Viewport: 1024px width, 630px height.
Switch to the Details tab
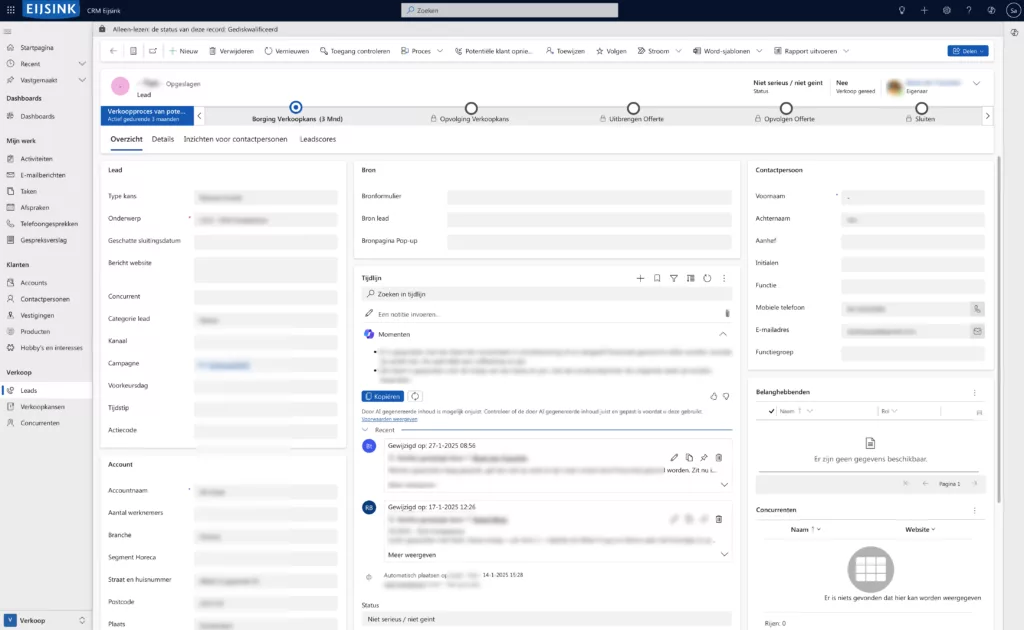point(163,139)
